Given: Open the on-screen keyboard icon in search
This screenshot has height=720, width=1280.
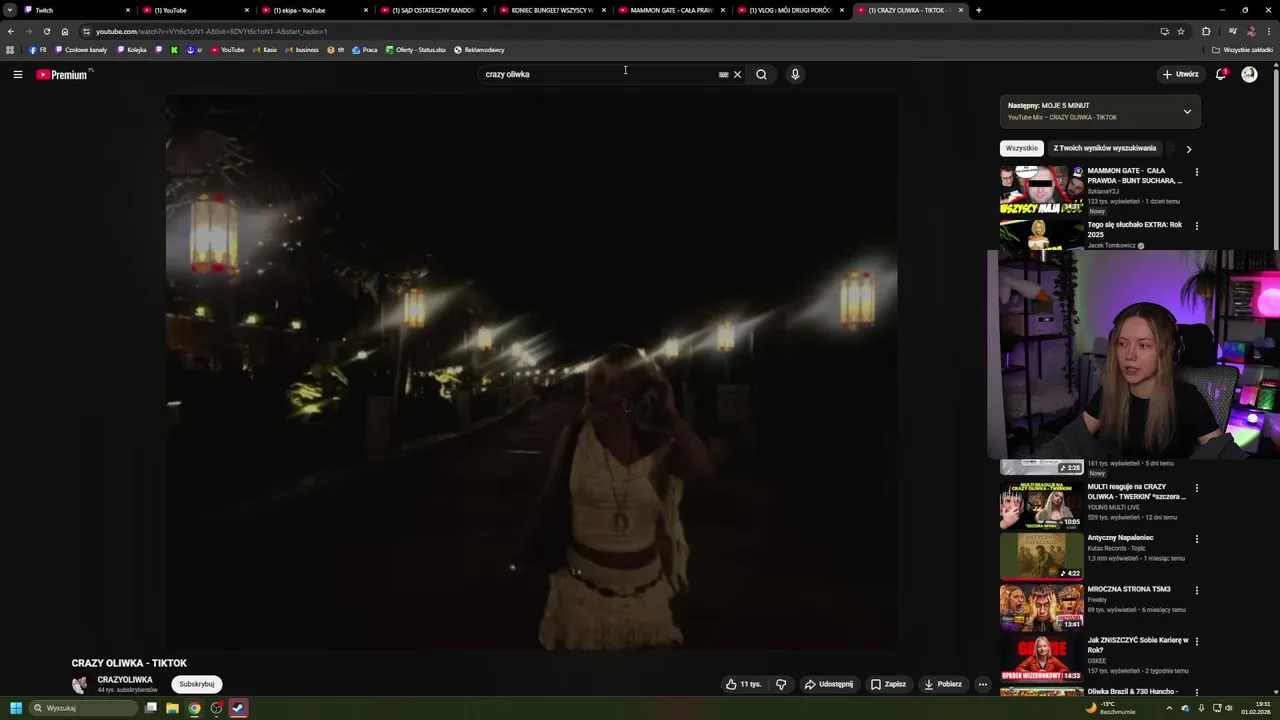Looking at the screenshot, I should coord(723,74).
